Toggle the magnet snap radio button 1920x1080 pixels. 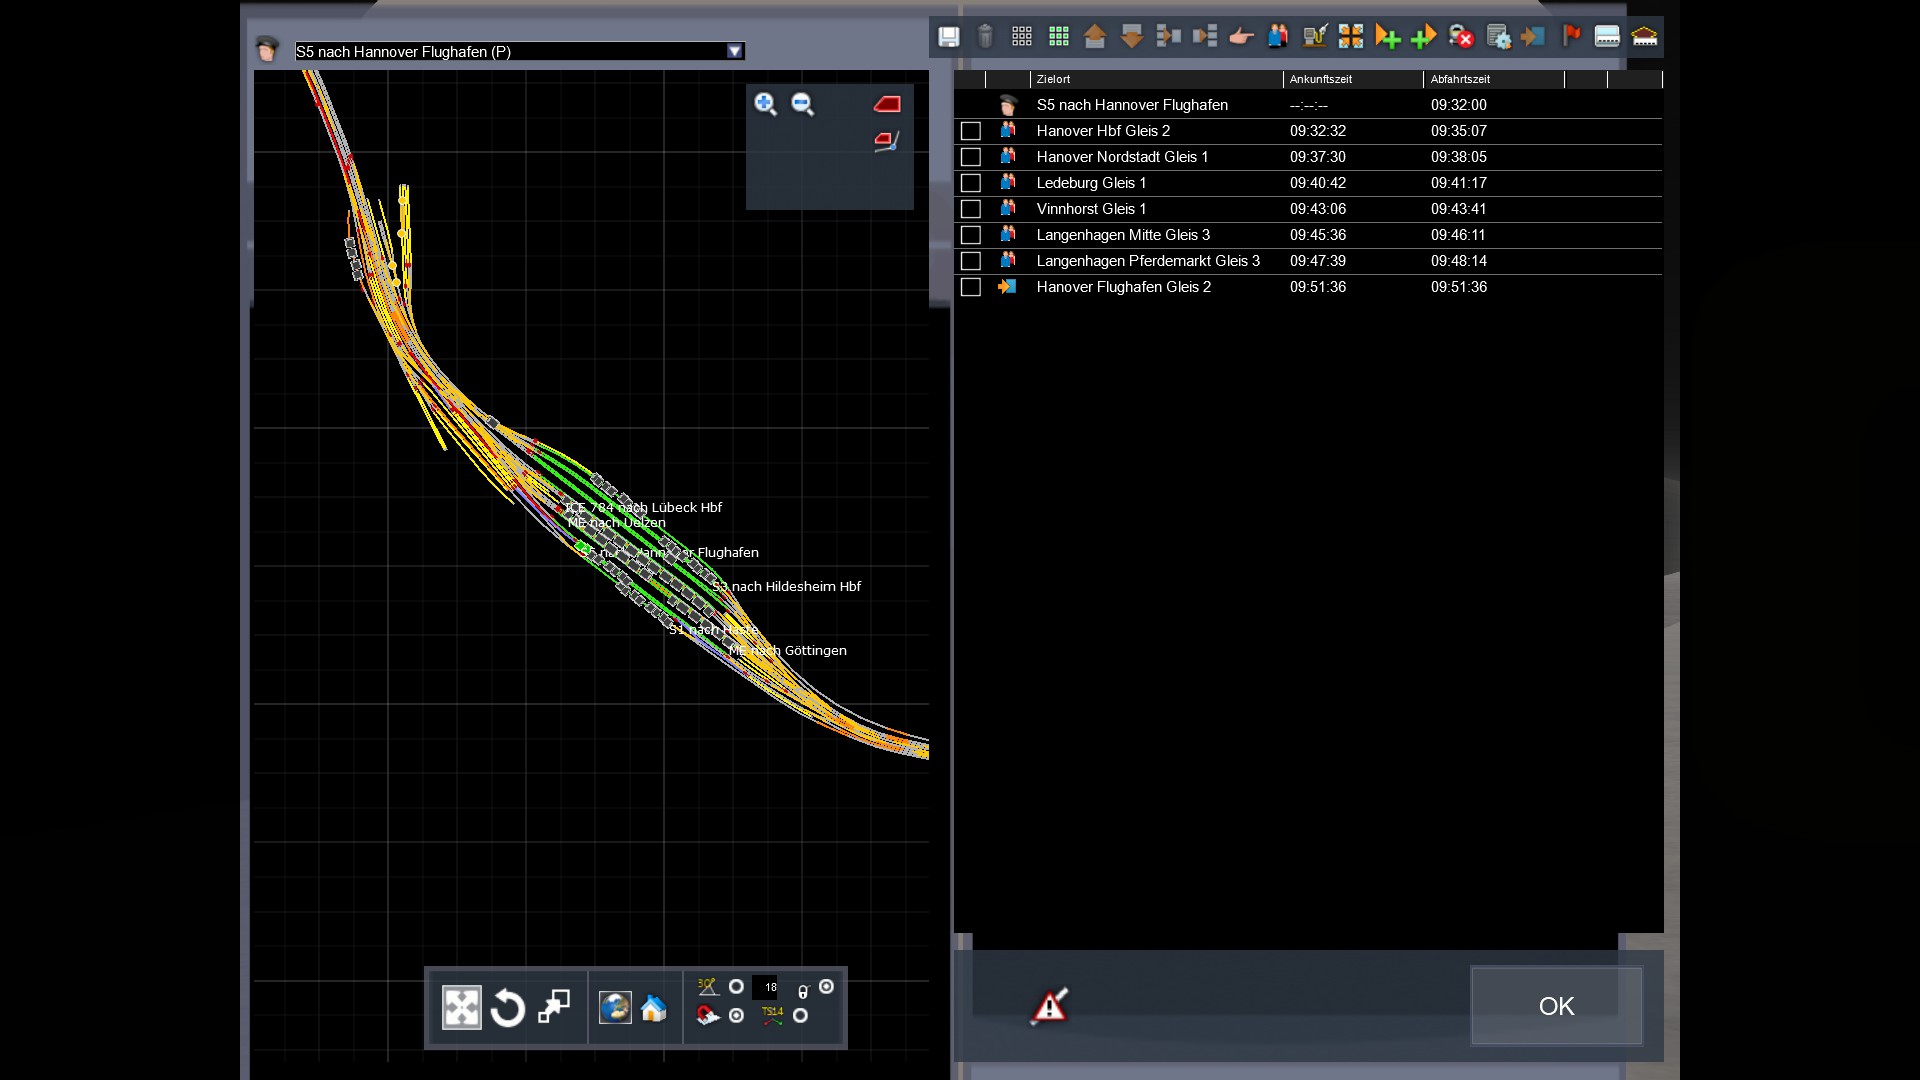click(737, 1016)
